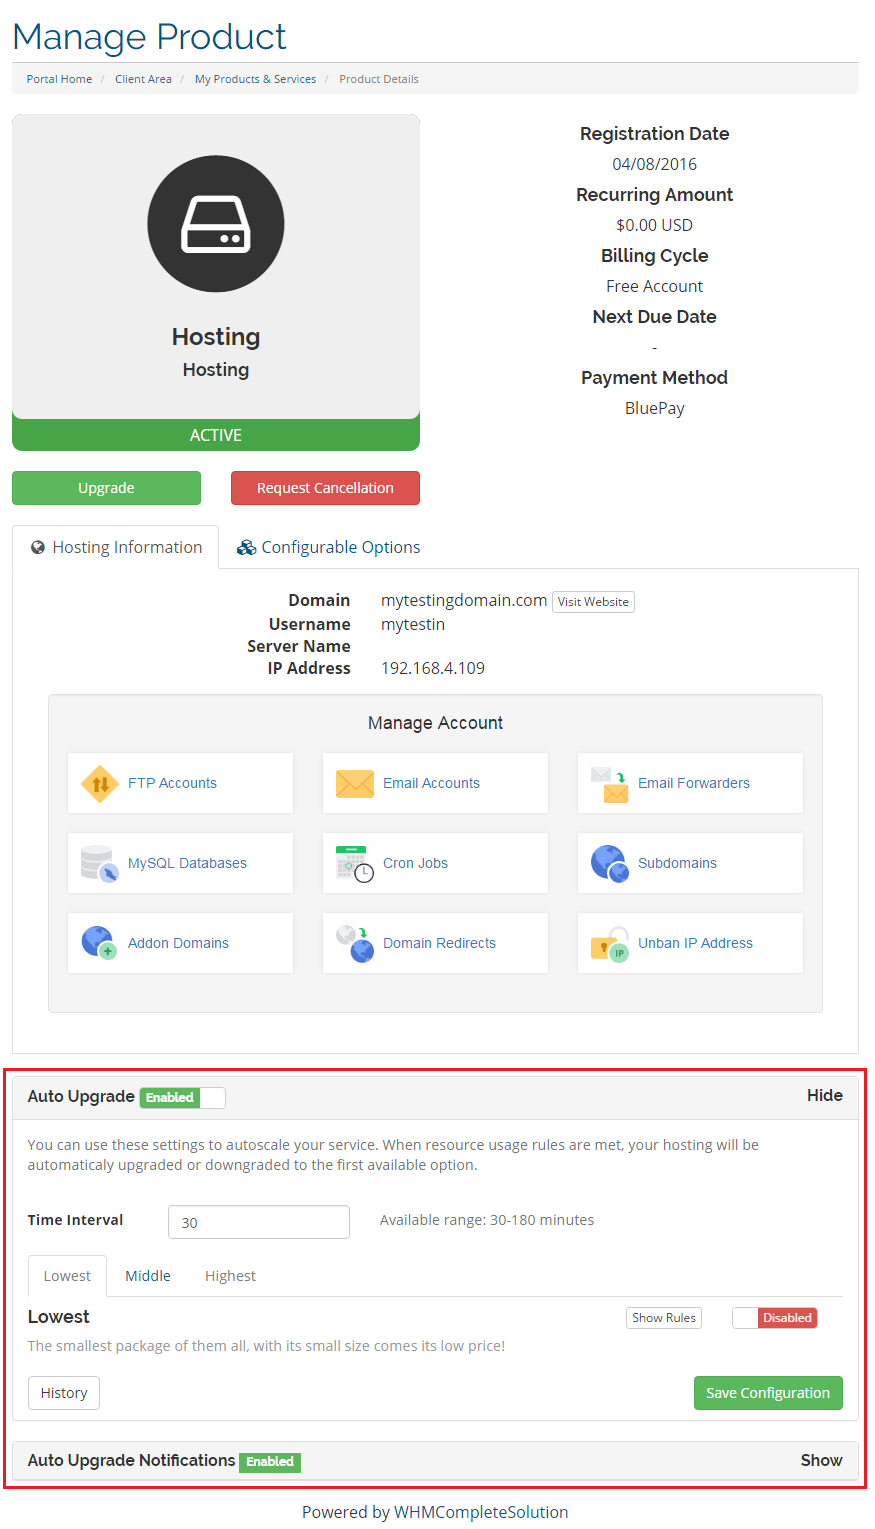The width and height of the screenshot is (875, 1529).
Task: Click the Free Account billing cycle text
Action: (655, 286)
